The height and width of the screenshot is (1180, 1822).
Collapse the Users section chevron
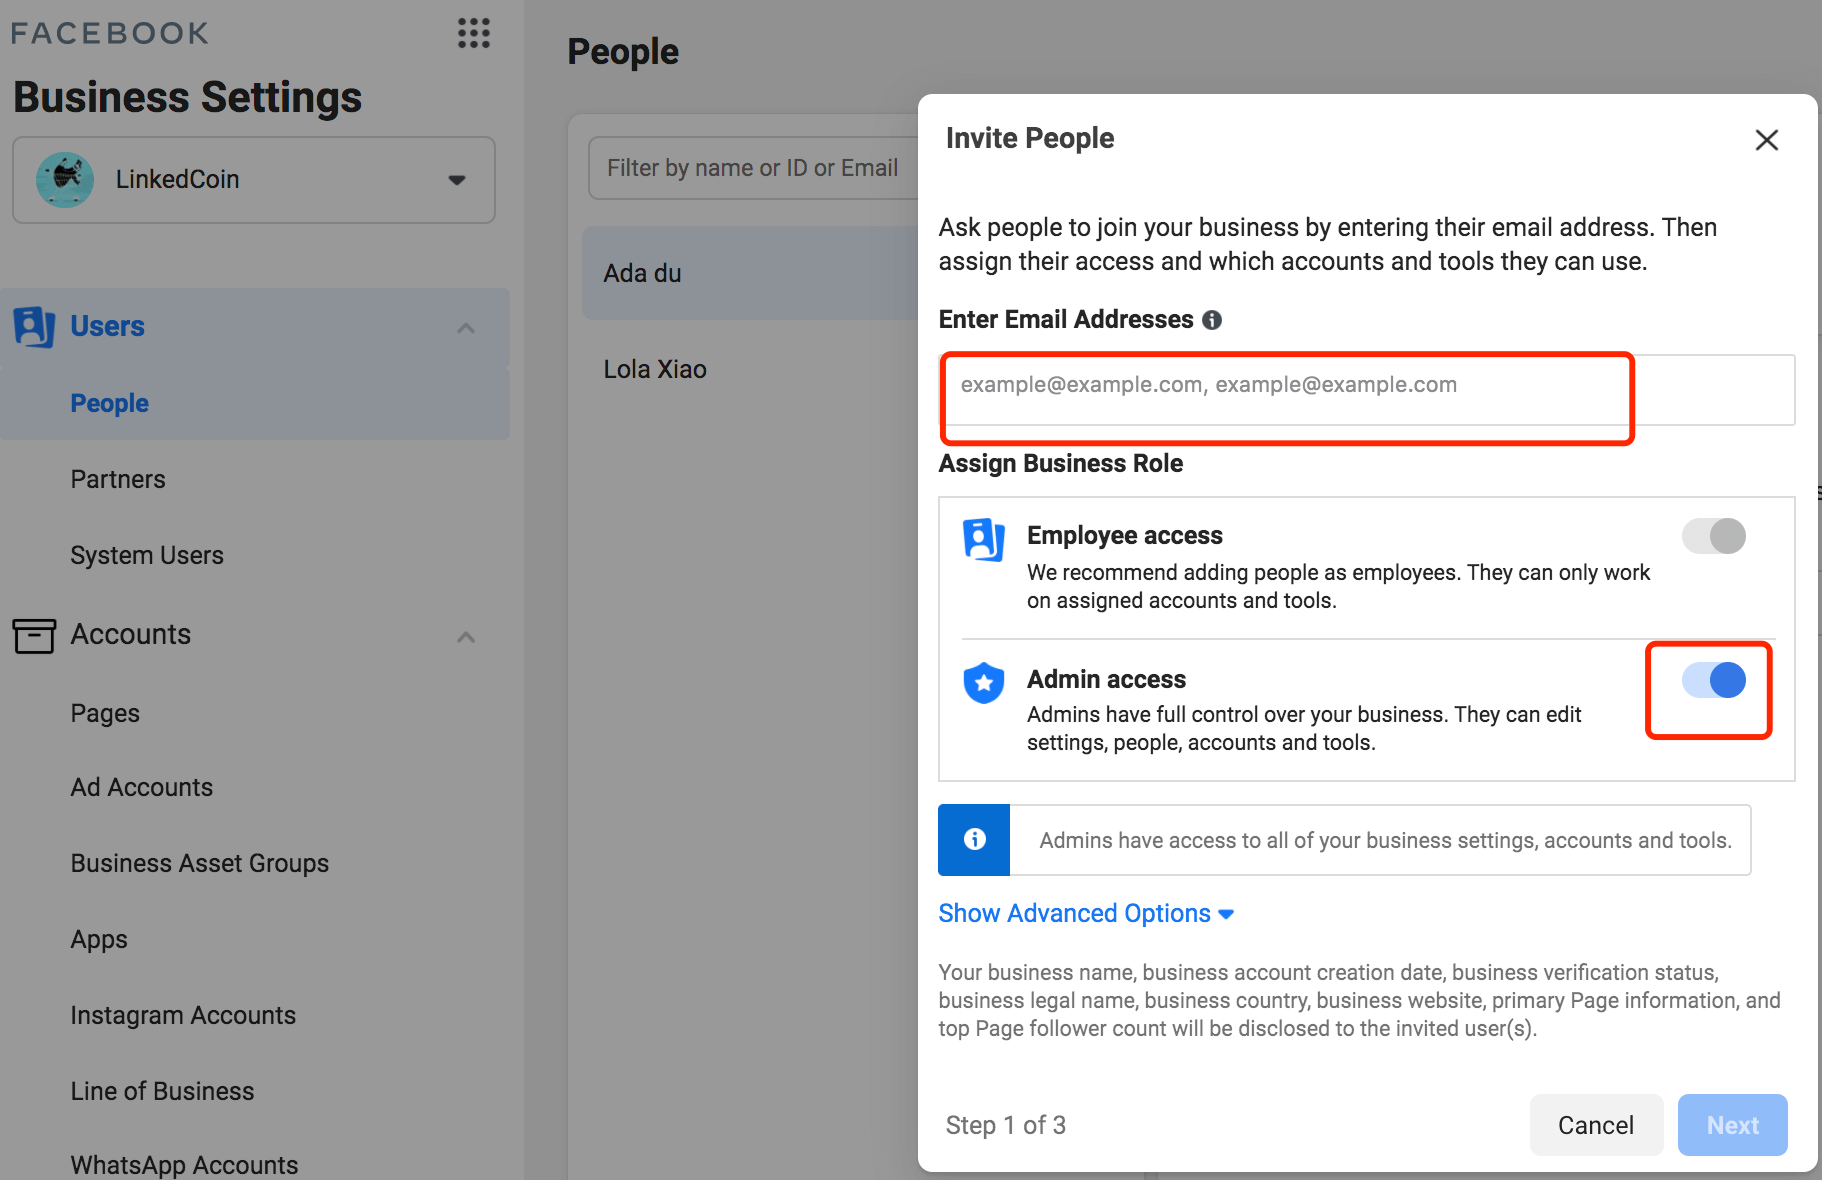tap(466, 328)
